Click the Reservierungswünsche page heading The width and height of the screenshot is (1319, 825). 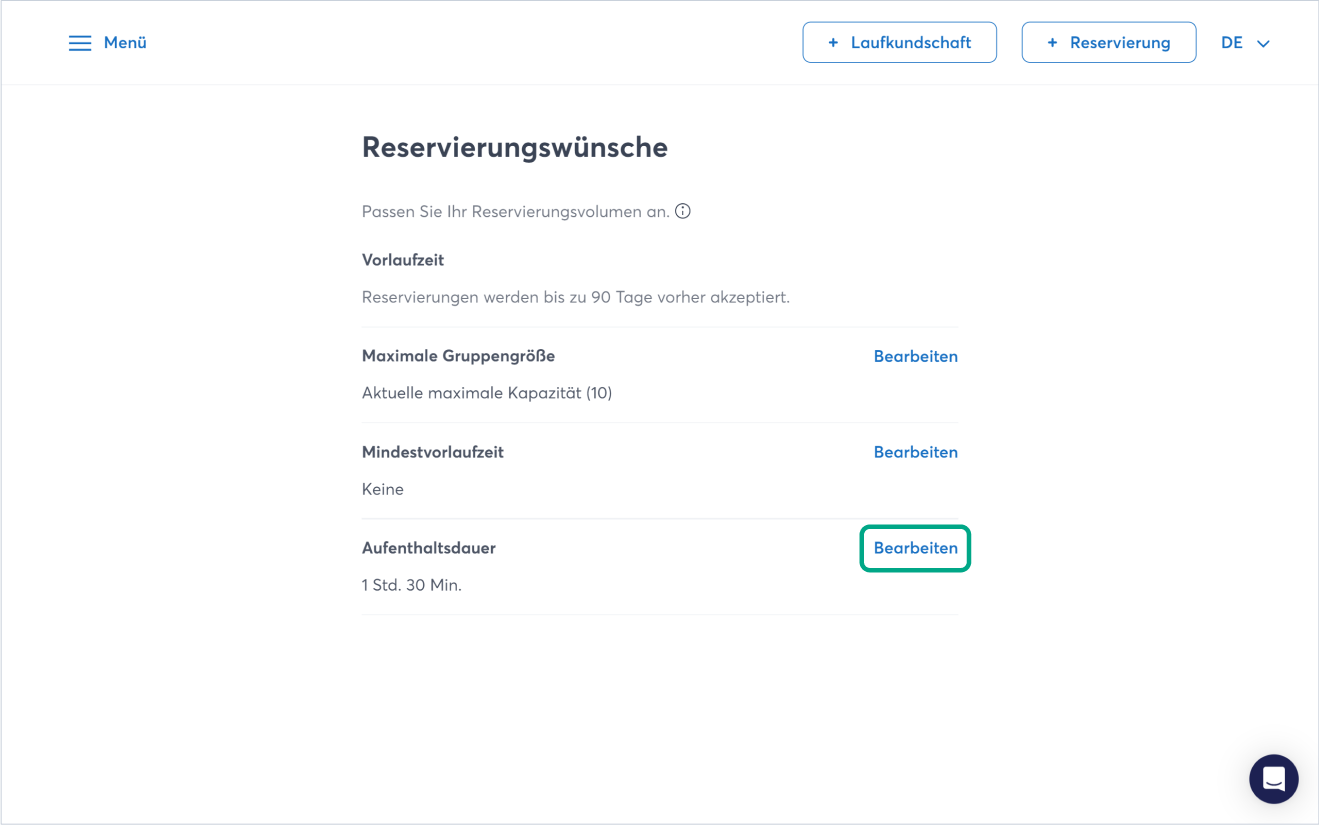click(514, 148)
